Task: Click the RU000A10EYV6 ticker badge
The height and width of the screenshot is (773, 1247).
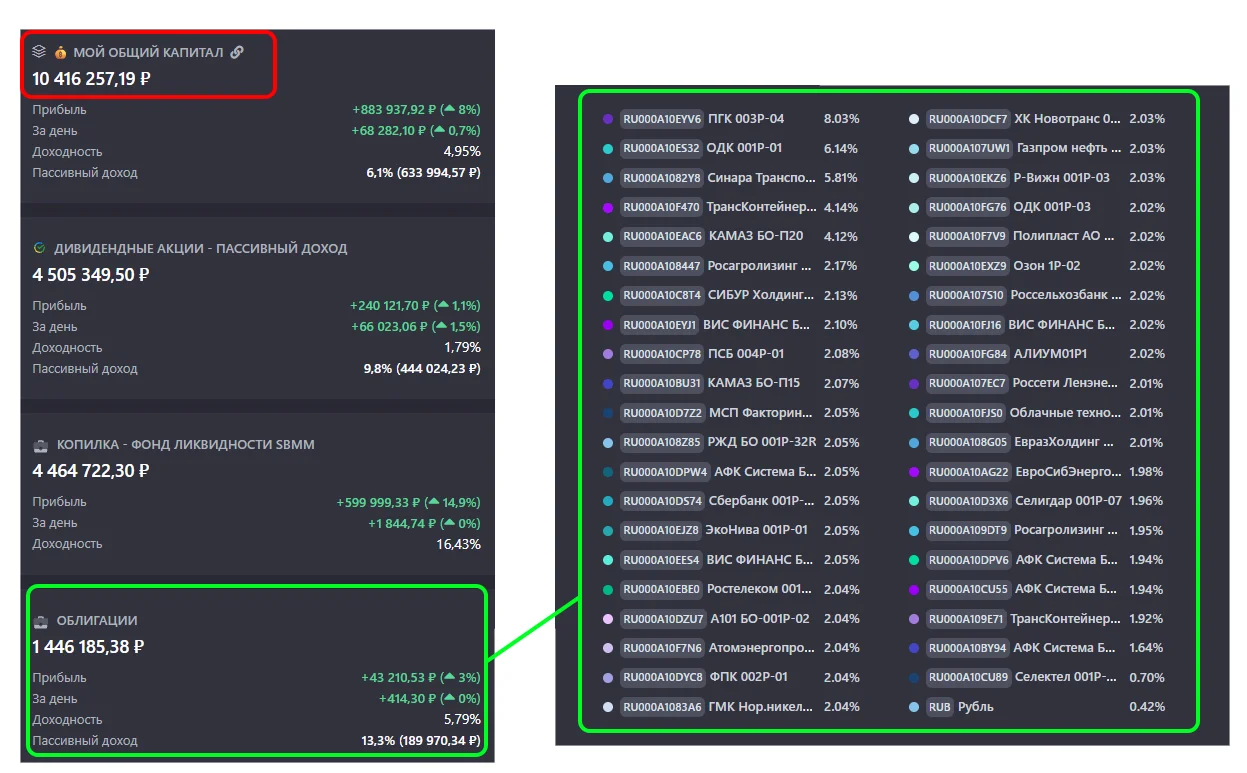Action: coord(661,119)
